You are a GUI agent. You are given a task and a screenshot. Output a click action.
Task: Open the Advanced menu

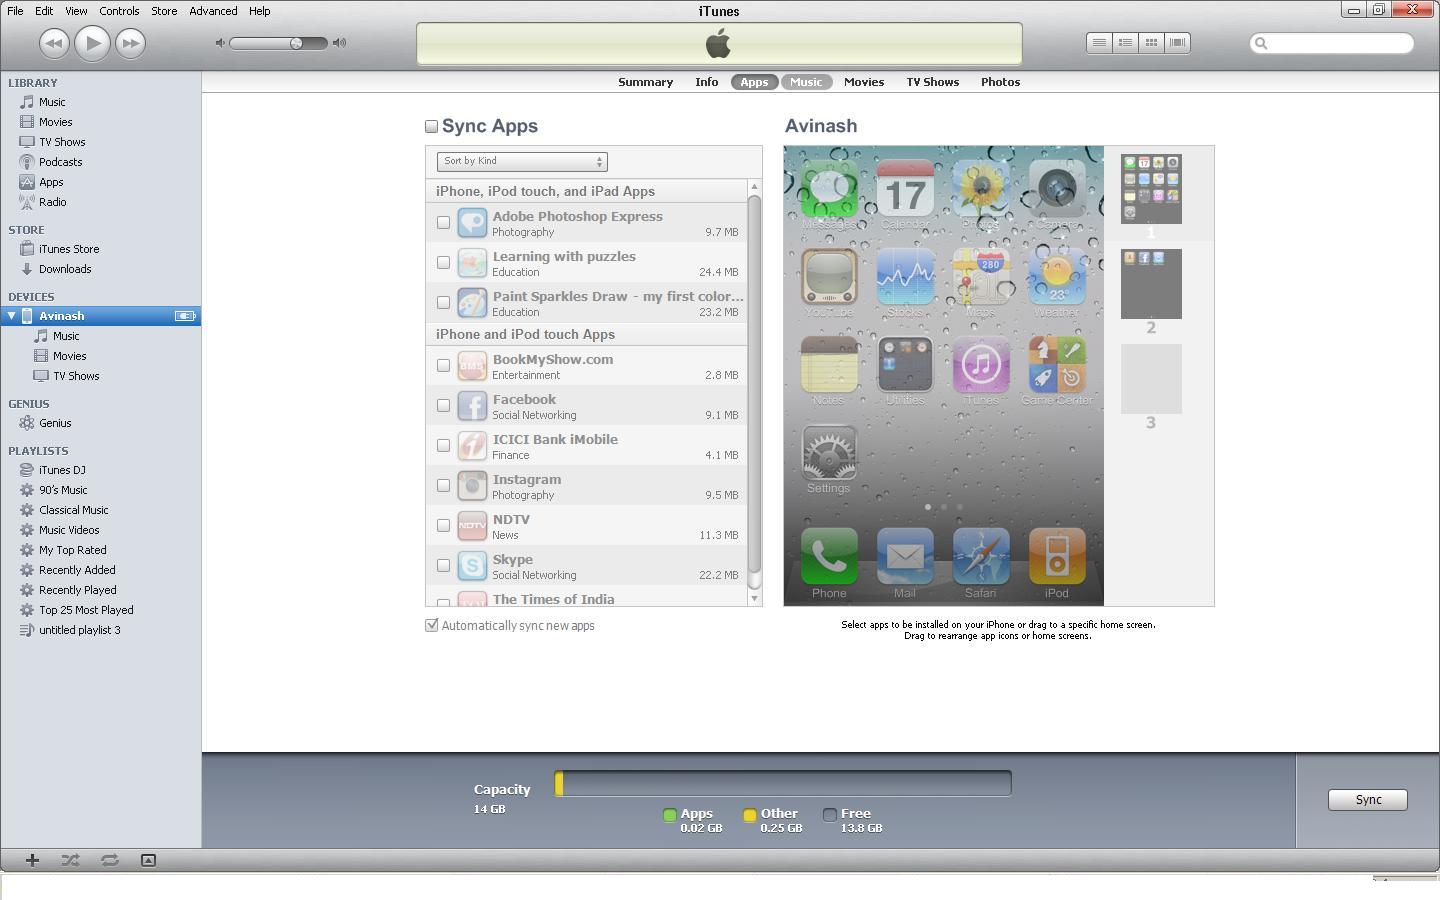click(213, 11)
